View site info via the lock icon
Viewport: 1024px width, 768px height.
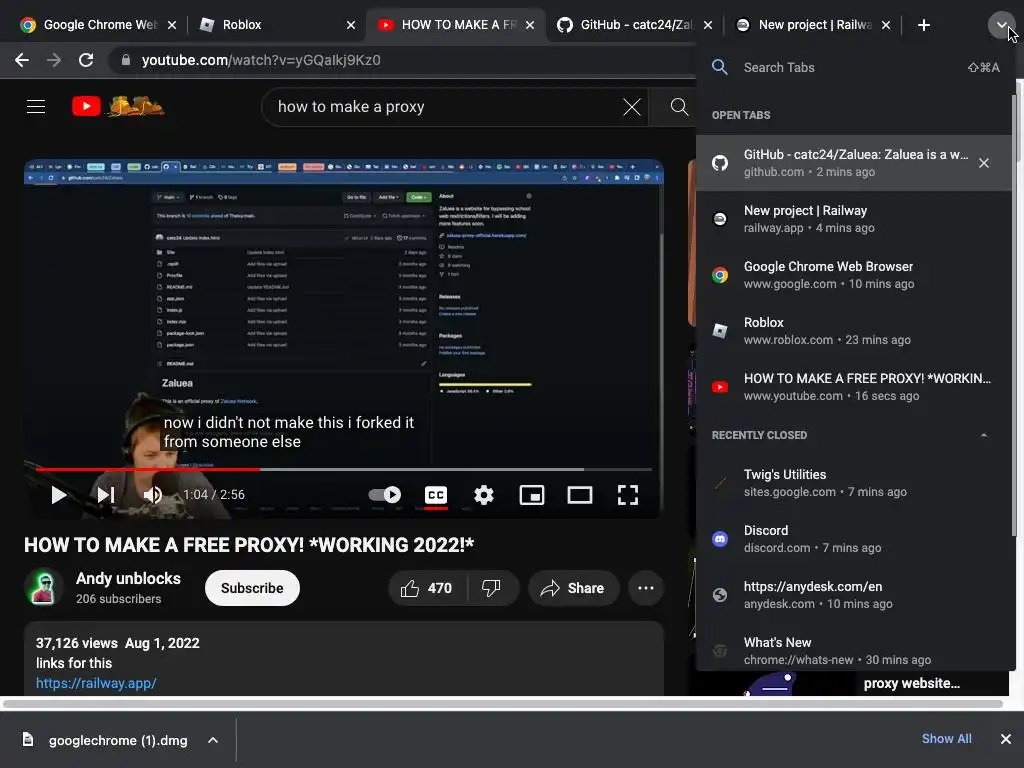click(x=126, y=60)
